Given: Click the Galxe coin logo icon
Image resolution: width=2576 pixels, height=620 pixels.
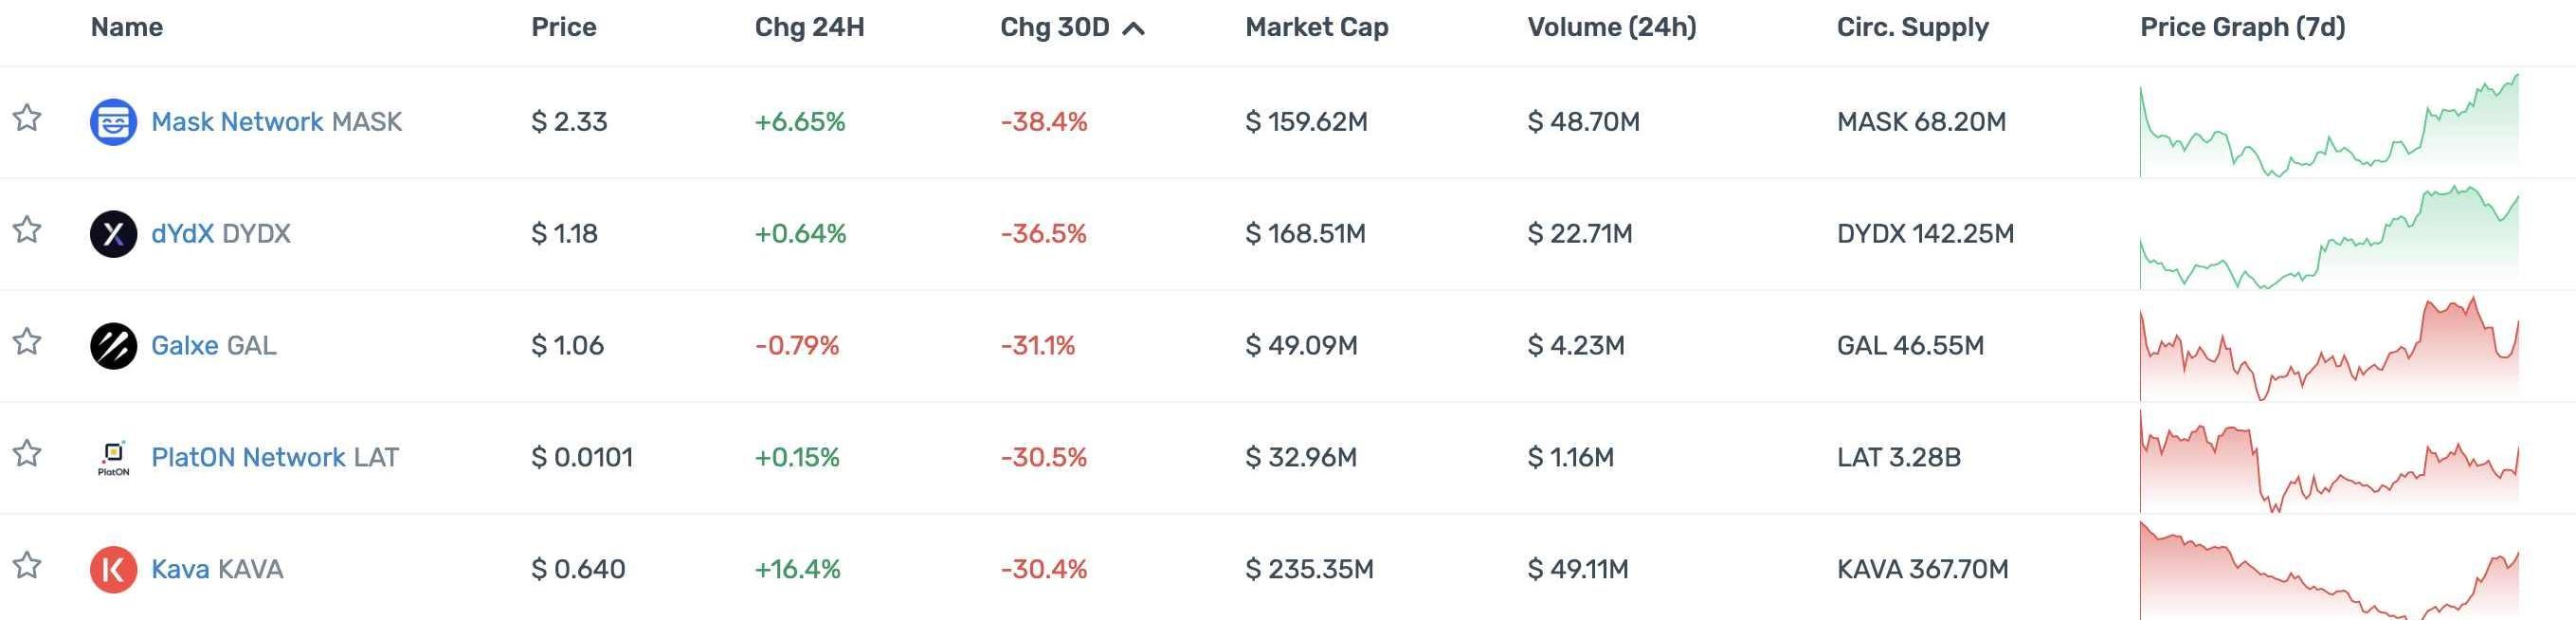Looking at the screenshot, I should [x=113, y=346].
